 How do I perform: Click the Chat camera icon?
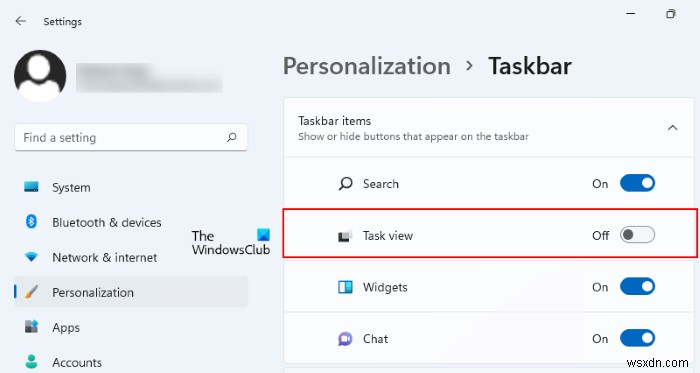[345, 339]
